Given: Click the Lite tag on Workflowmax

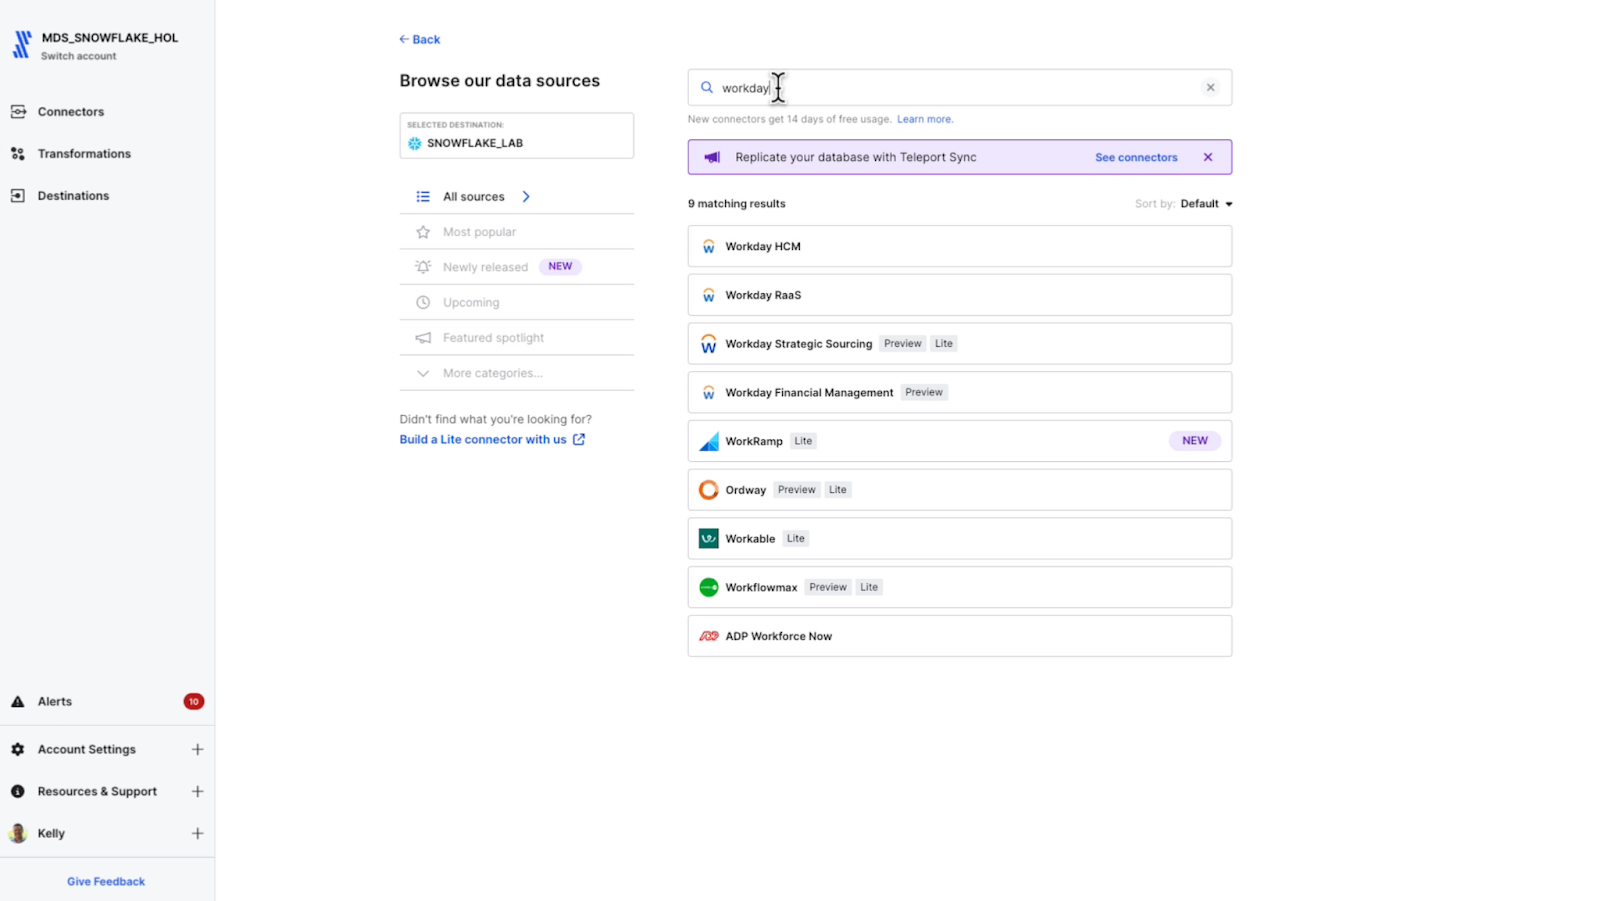Looking at the screenshot, I should click(869, 587).
